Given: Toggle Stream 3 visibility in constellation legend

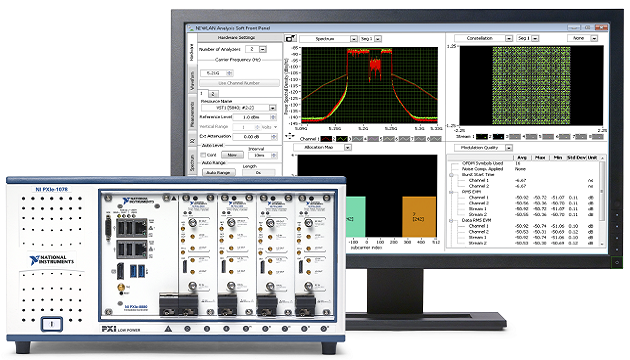Looking at the screenshot, I should [515, 137].
